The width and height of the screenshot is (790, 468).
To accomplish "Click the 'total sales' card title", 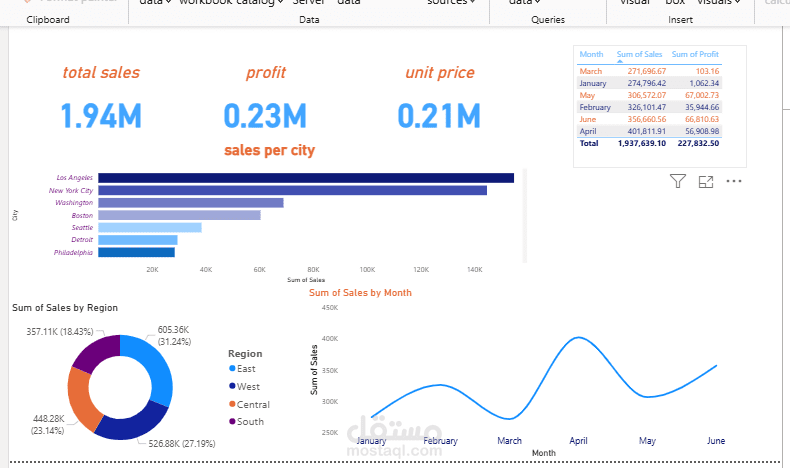I will [101, 73].
